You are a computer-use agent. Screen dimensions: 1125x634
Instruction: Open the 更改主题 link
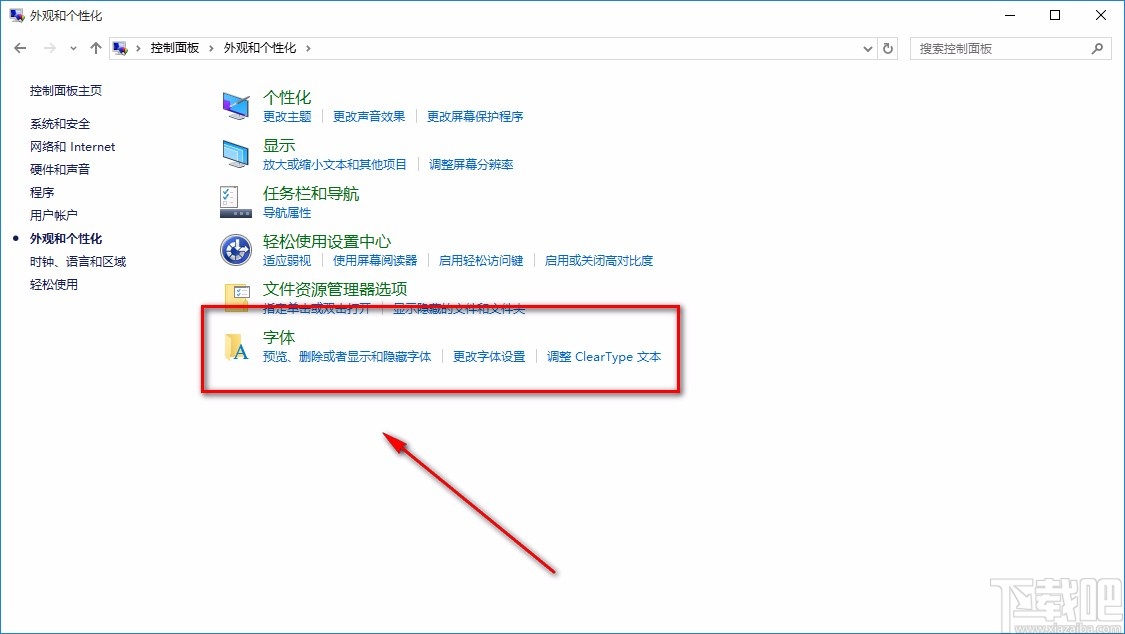[287, 116]
